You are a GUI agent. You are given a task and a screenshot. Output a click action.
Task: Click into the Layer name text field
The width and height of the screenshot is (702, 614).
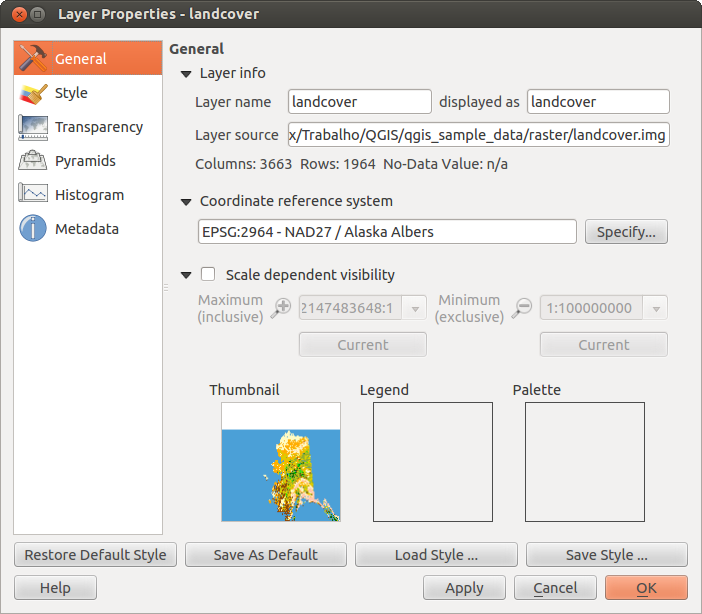pos(359,102)
